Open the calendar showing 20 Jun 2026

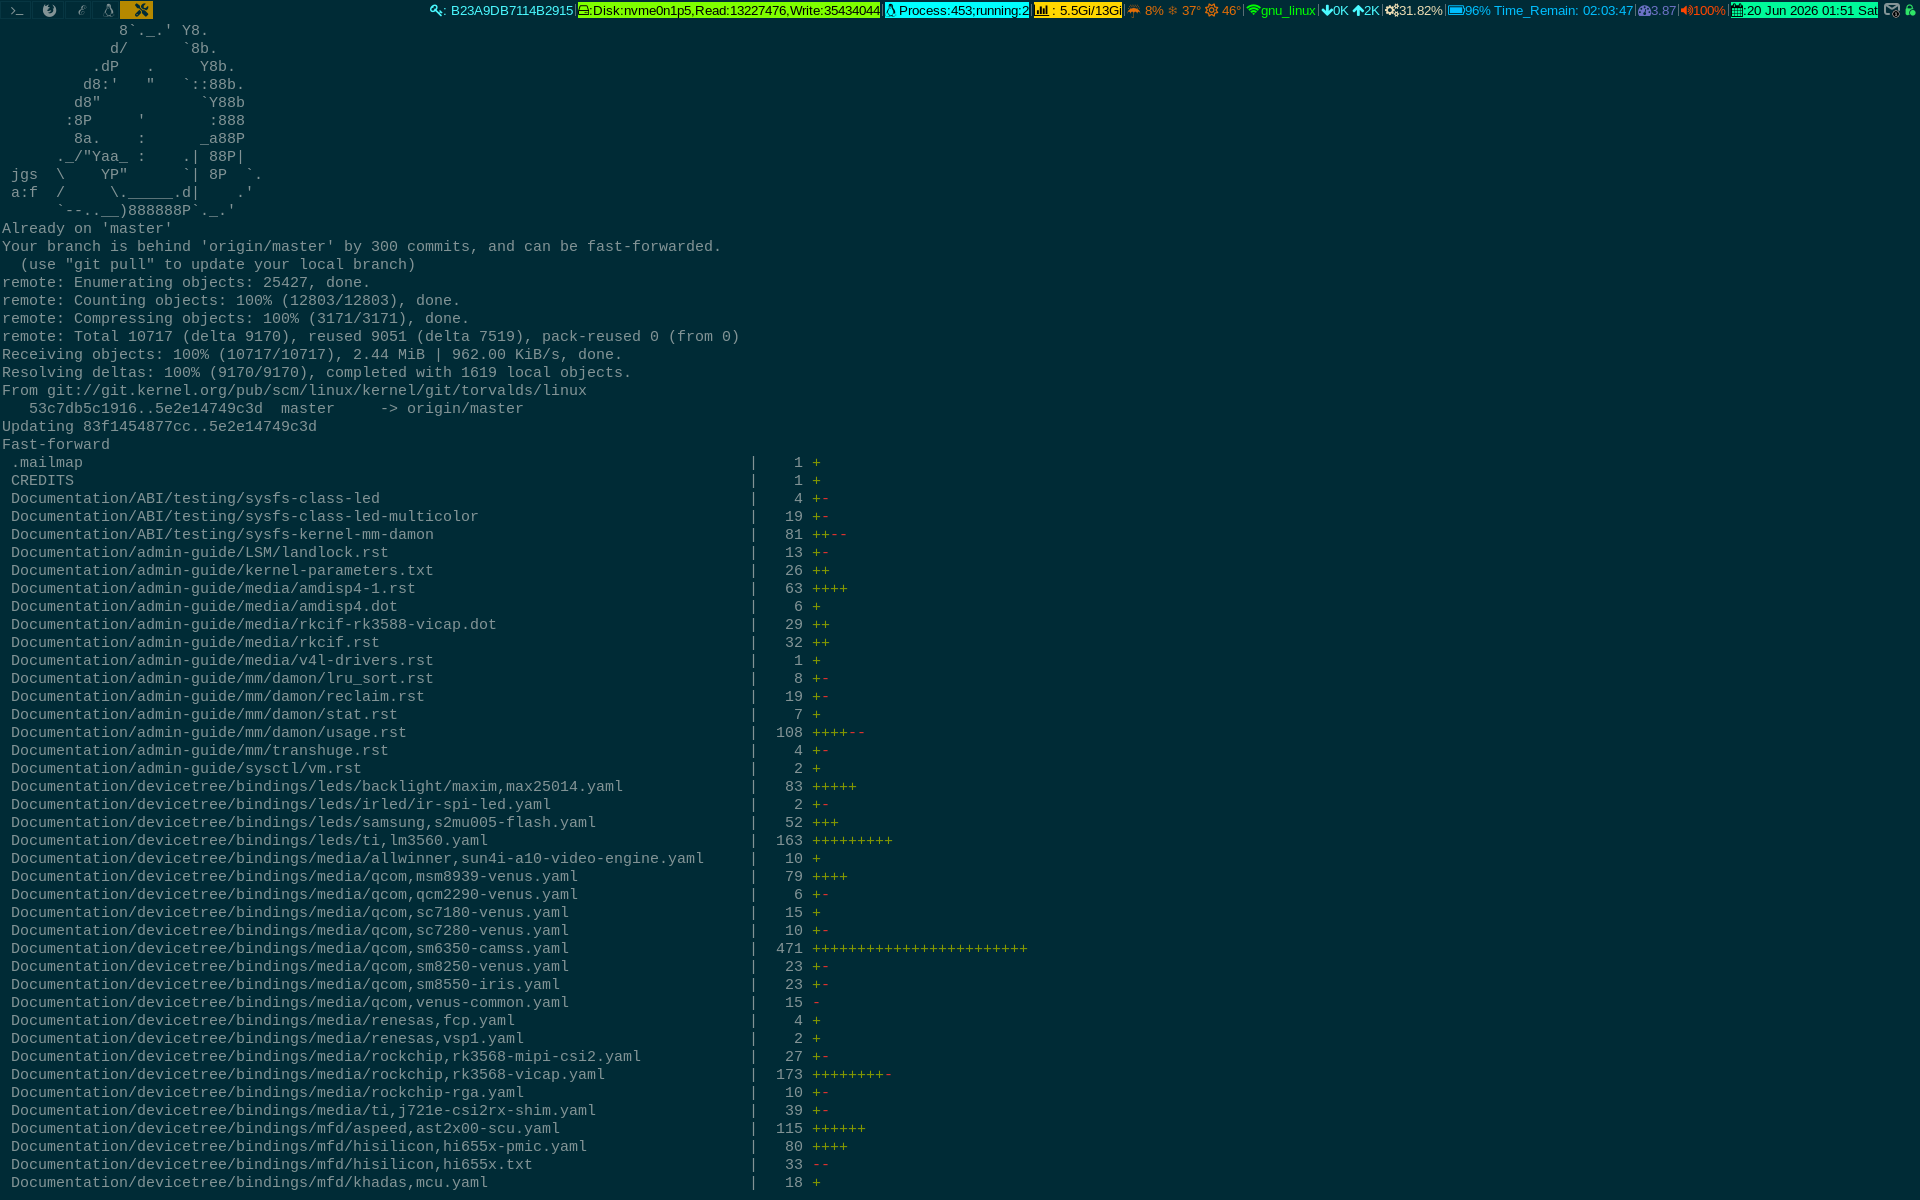coord(1804,10)
